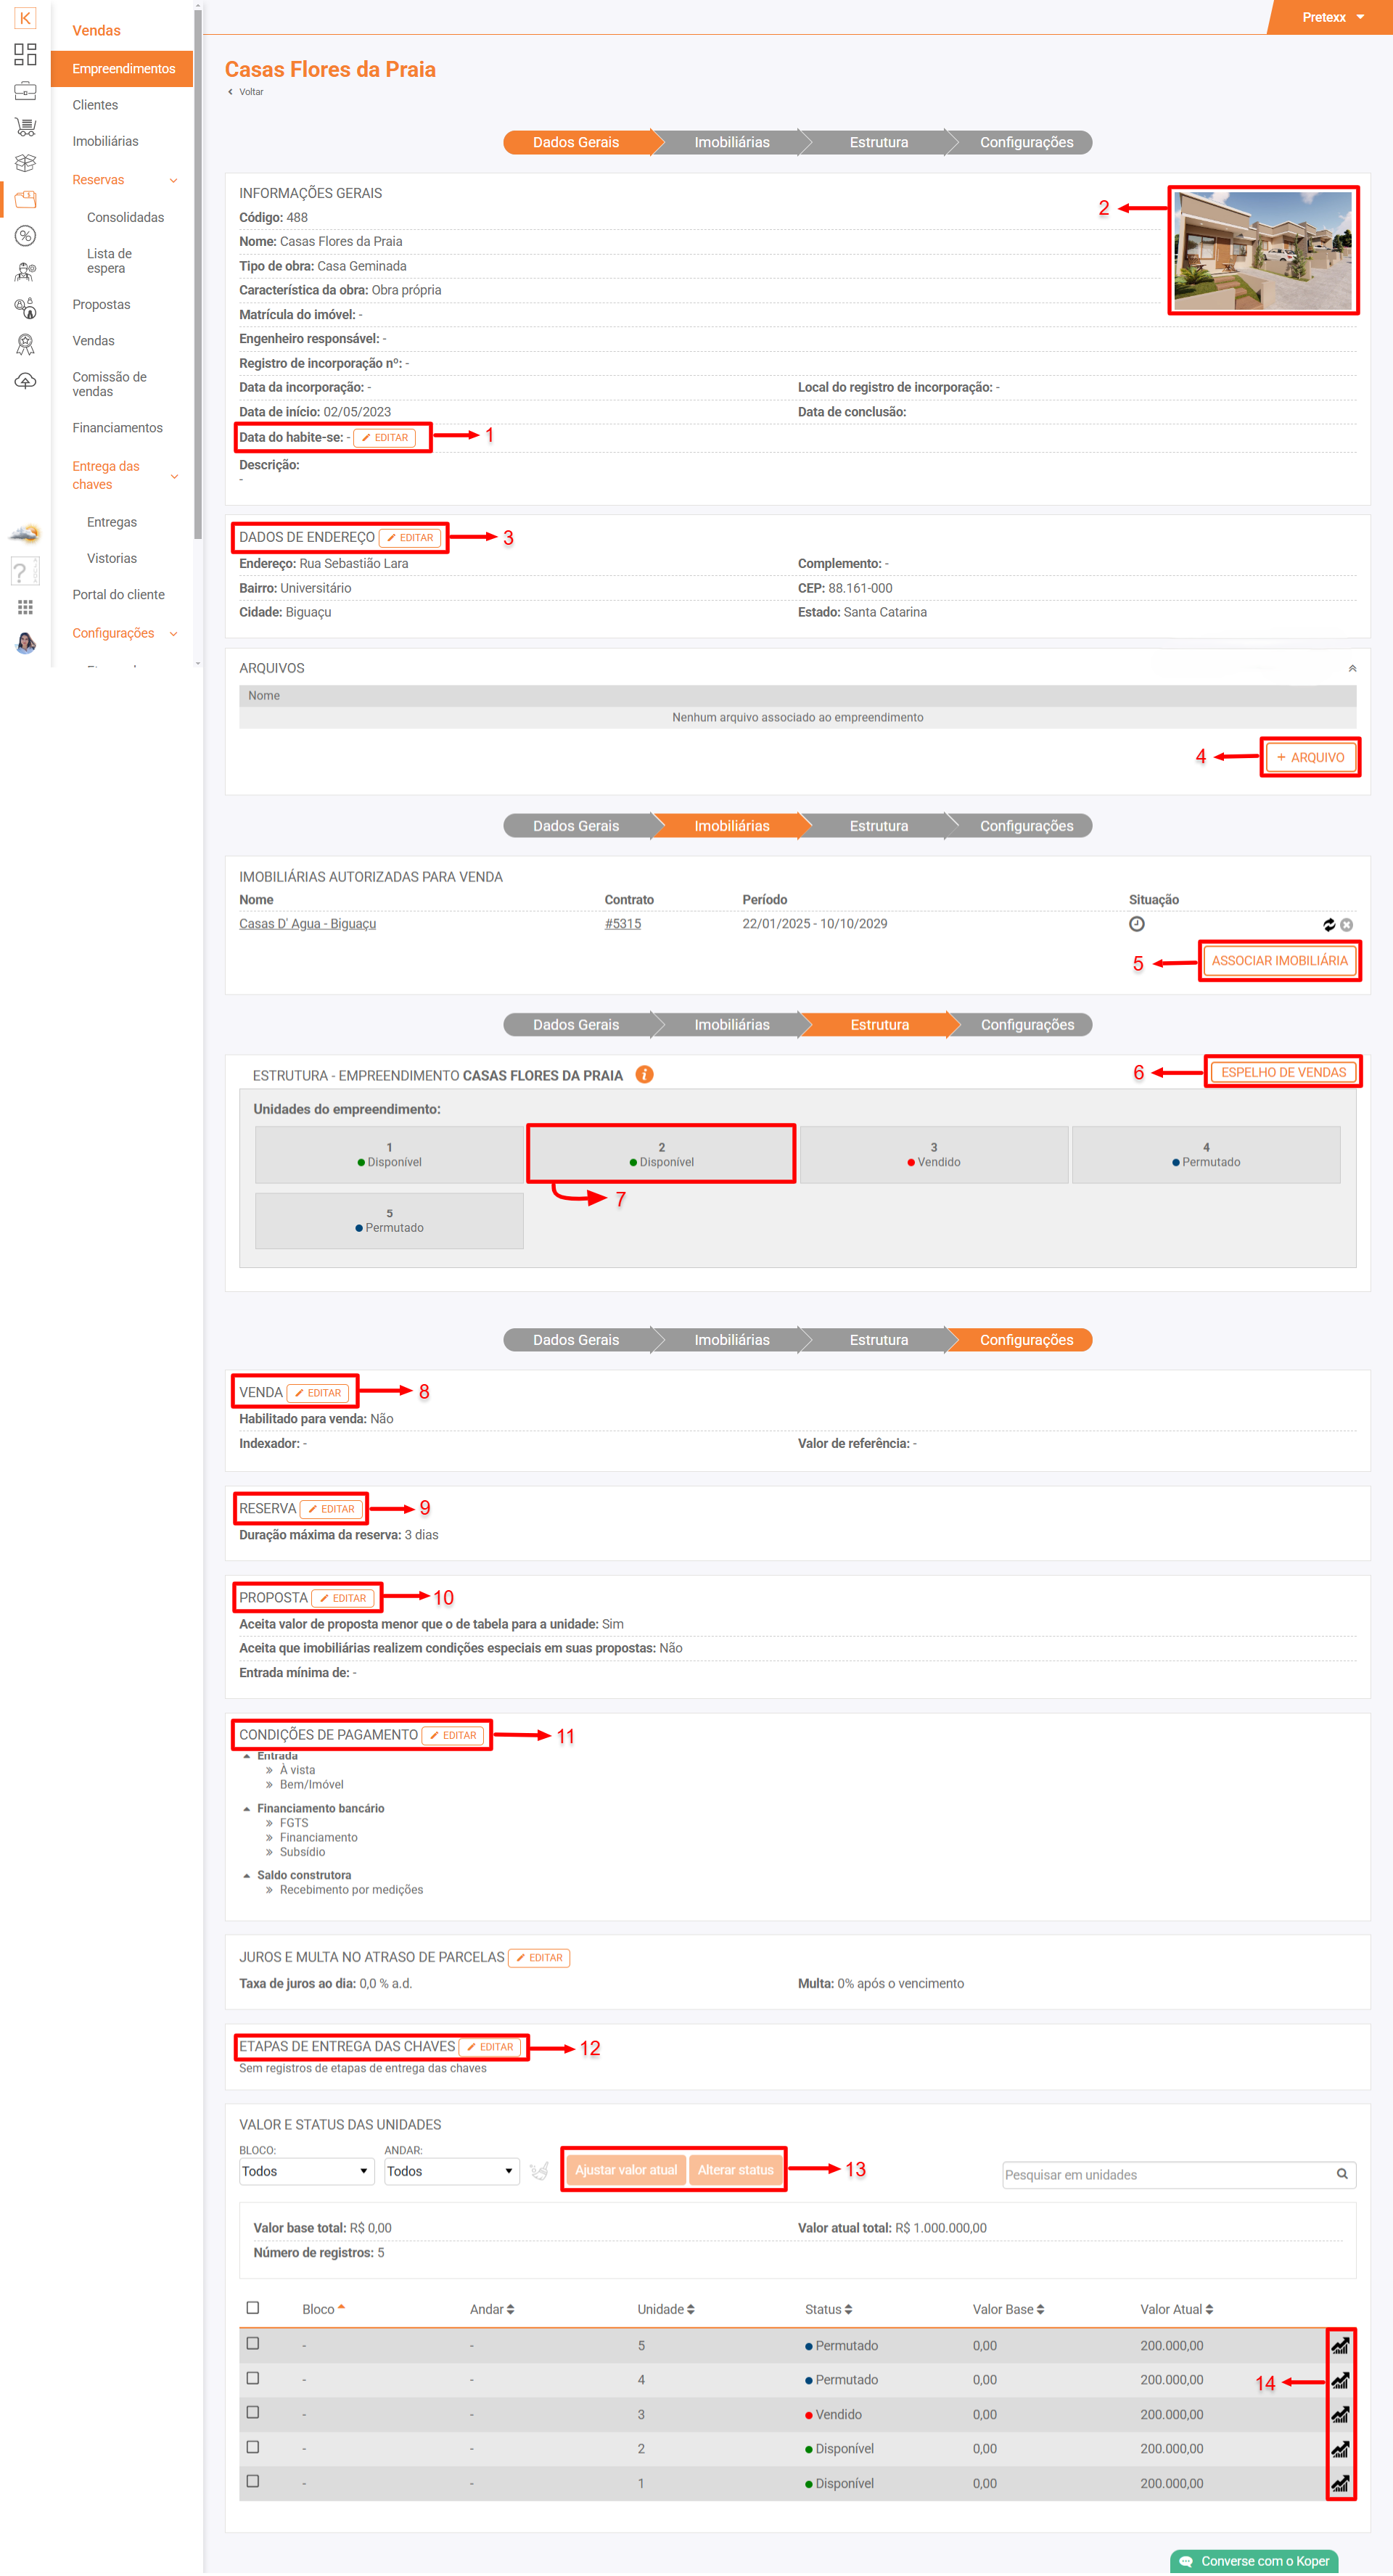Click the shopping cart sidebar icon
1393x2576 pixels.
click(25, 127)
